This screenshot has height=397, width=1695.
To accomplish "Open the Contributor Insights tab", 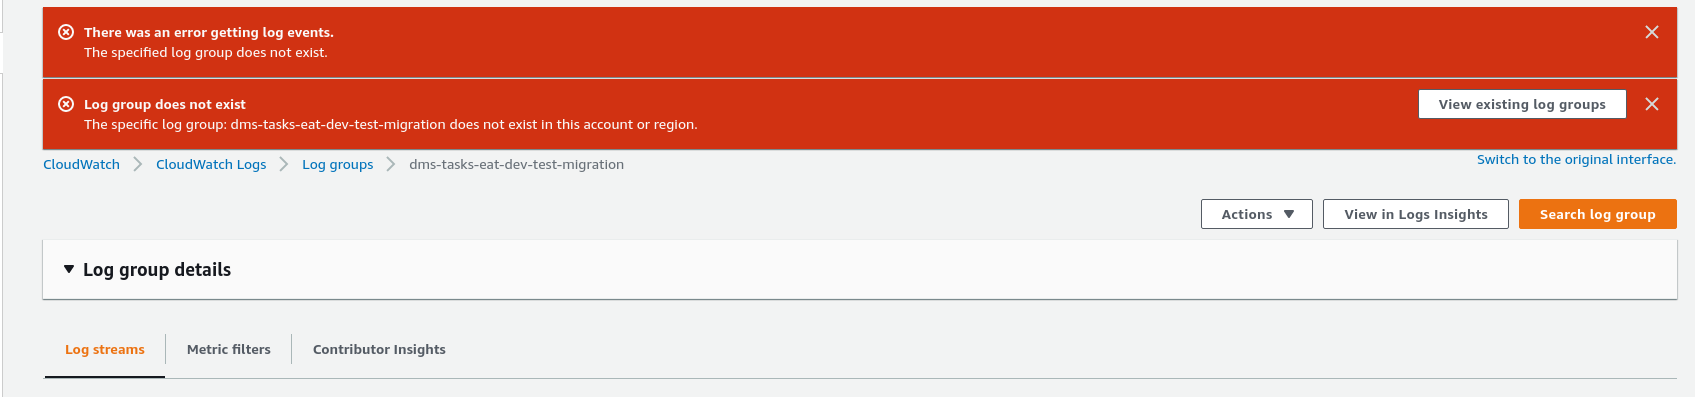I will [379, 349].
